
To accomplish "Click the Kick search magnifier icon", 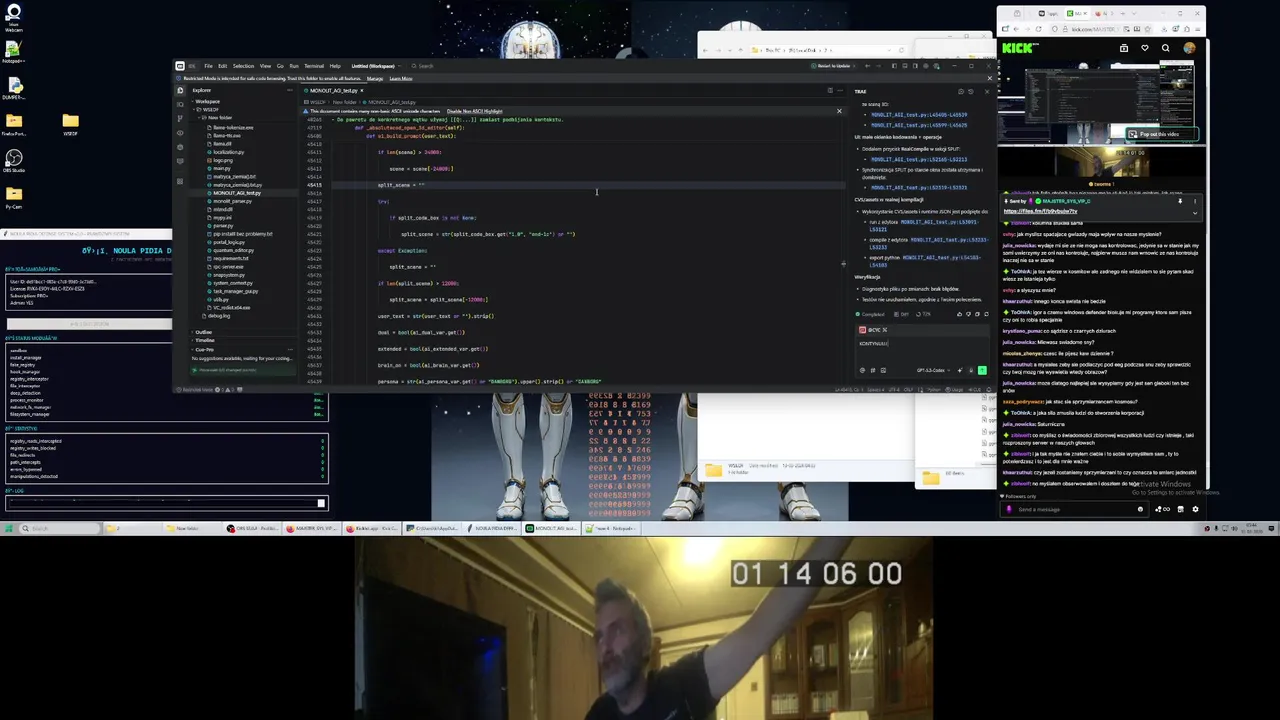I will pyautogui.click(x=1165, y=48).
